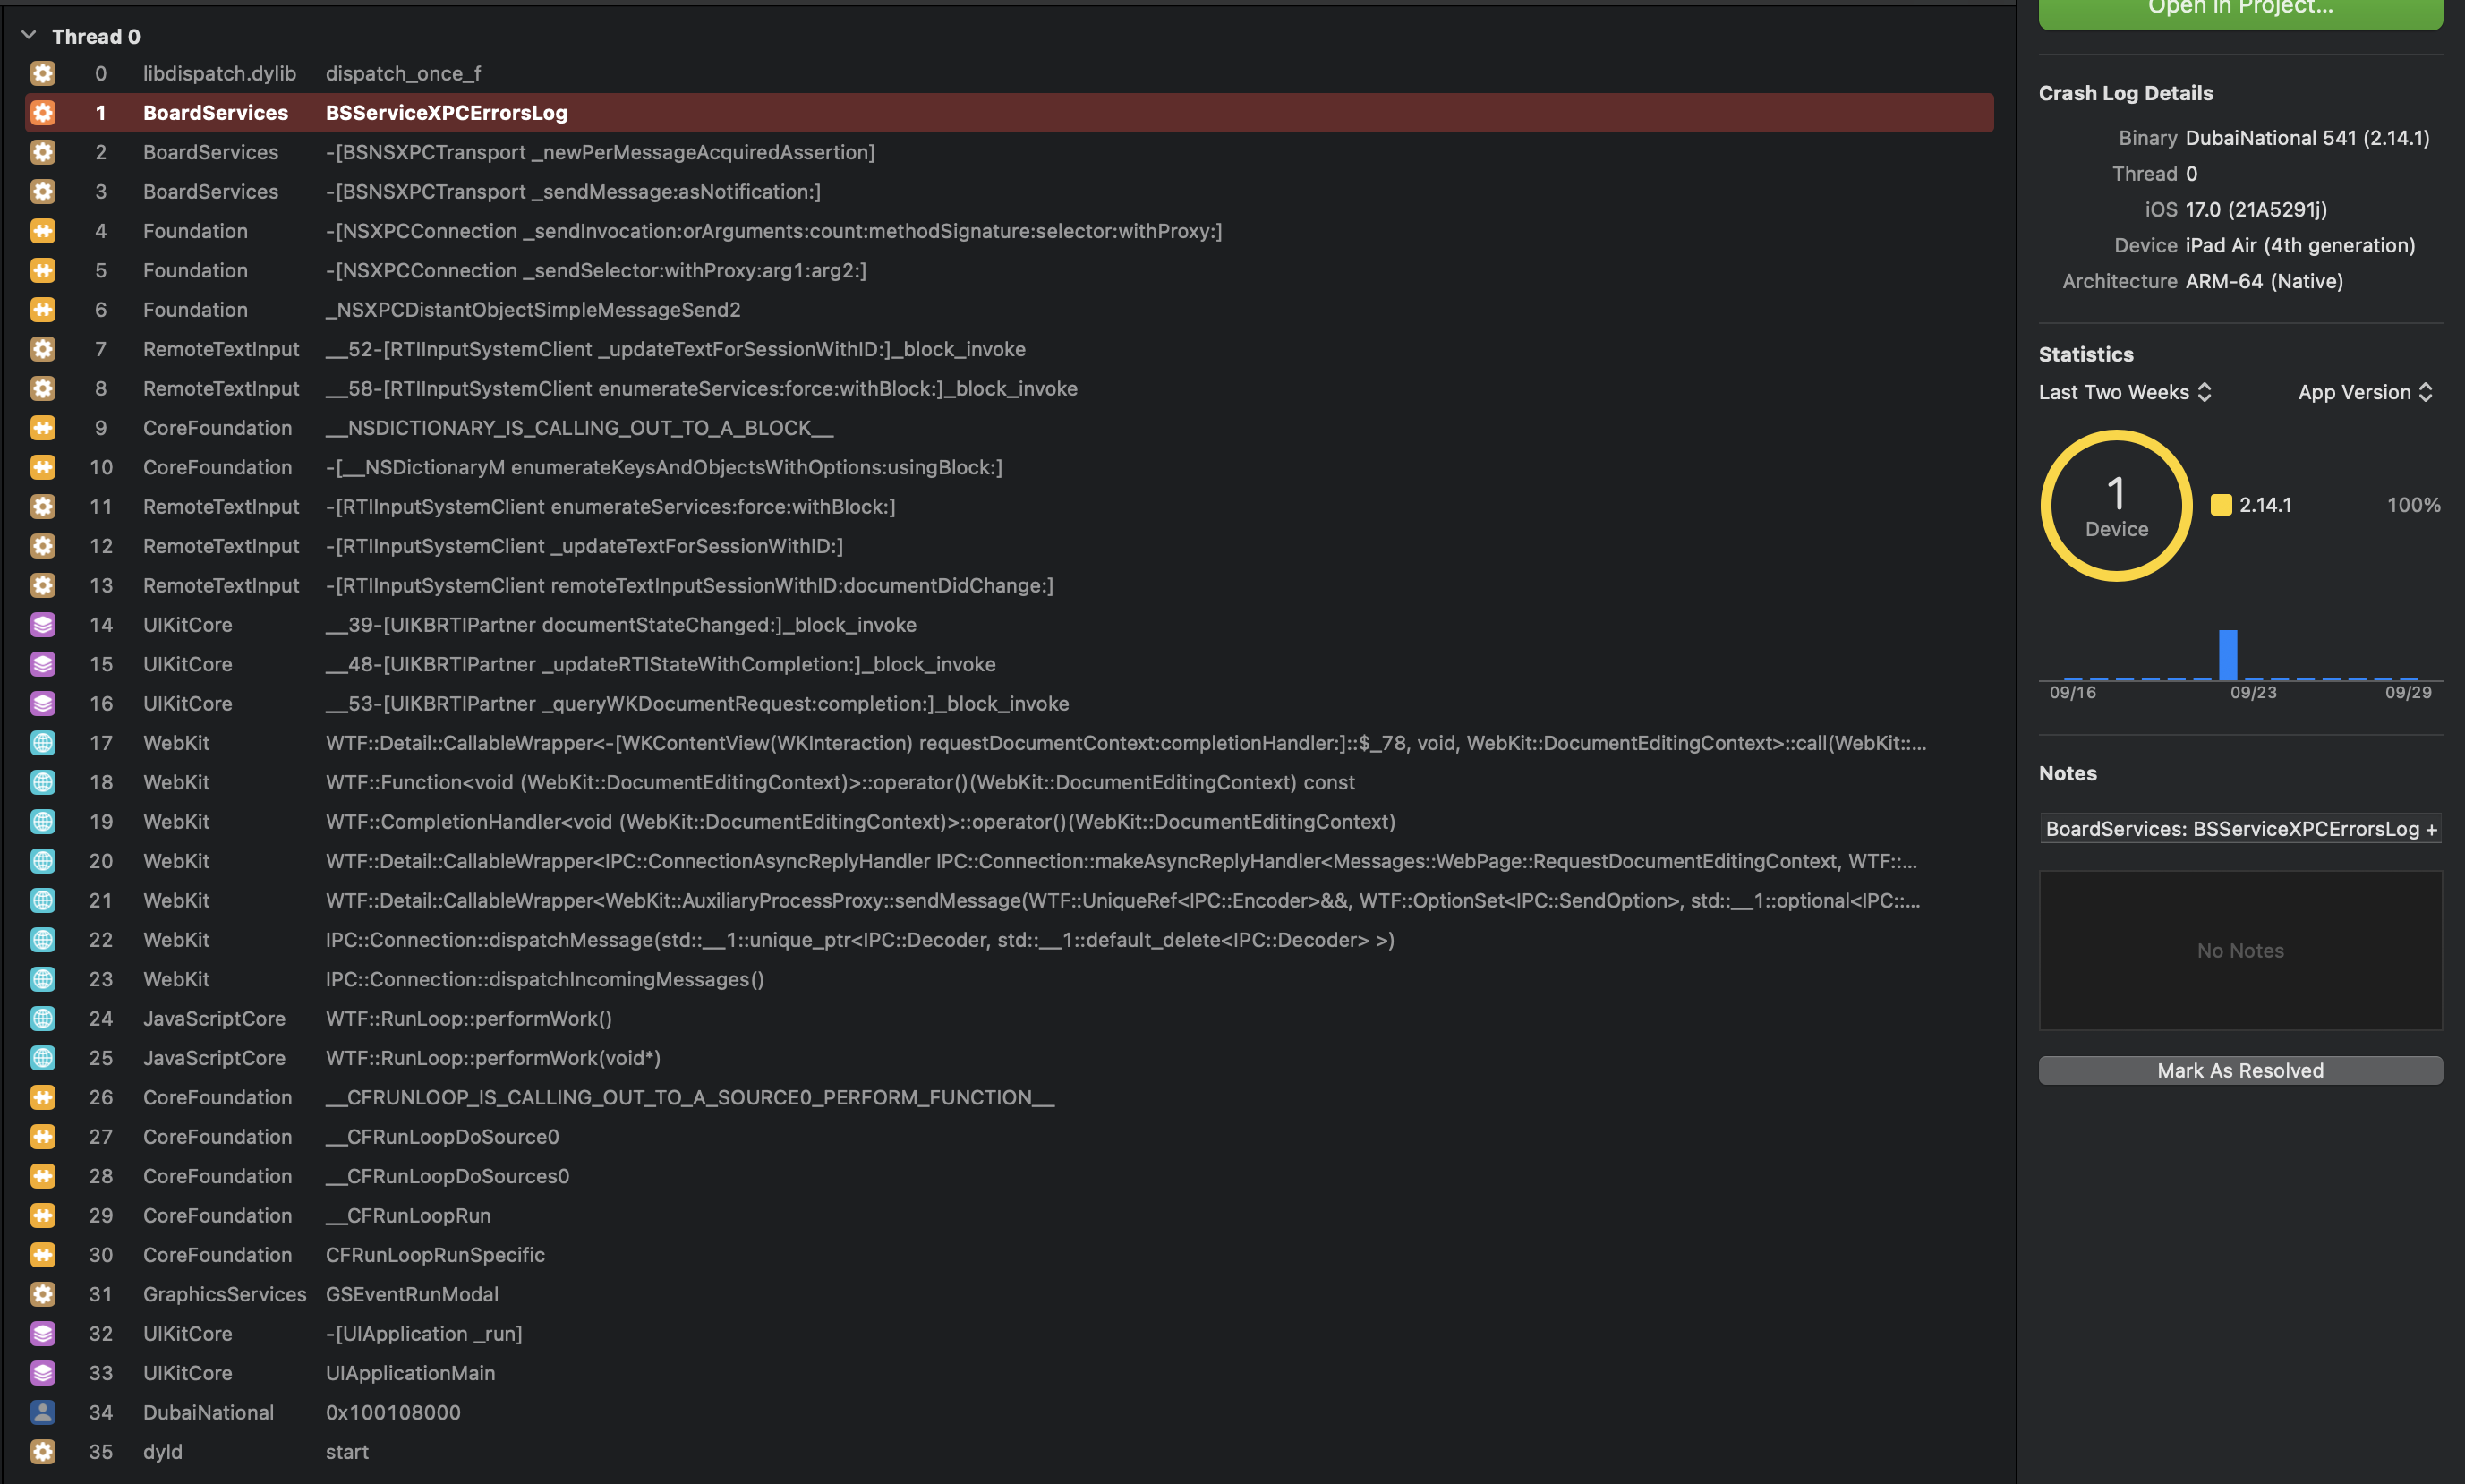Open the App Version statistics dropdown
Image resolution: width=2465 pixels, height=1484 pixels.
click(2365, 392)
